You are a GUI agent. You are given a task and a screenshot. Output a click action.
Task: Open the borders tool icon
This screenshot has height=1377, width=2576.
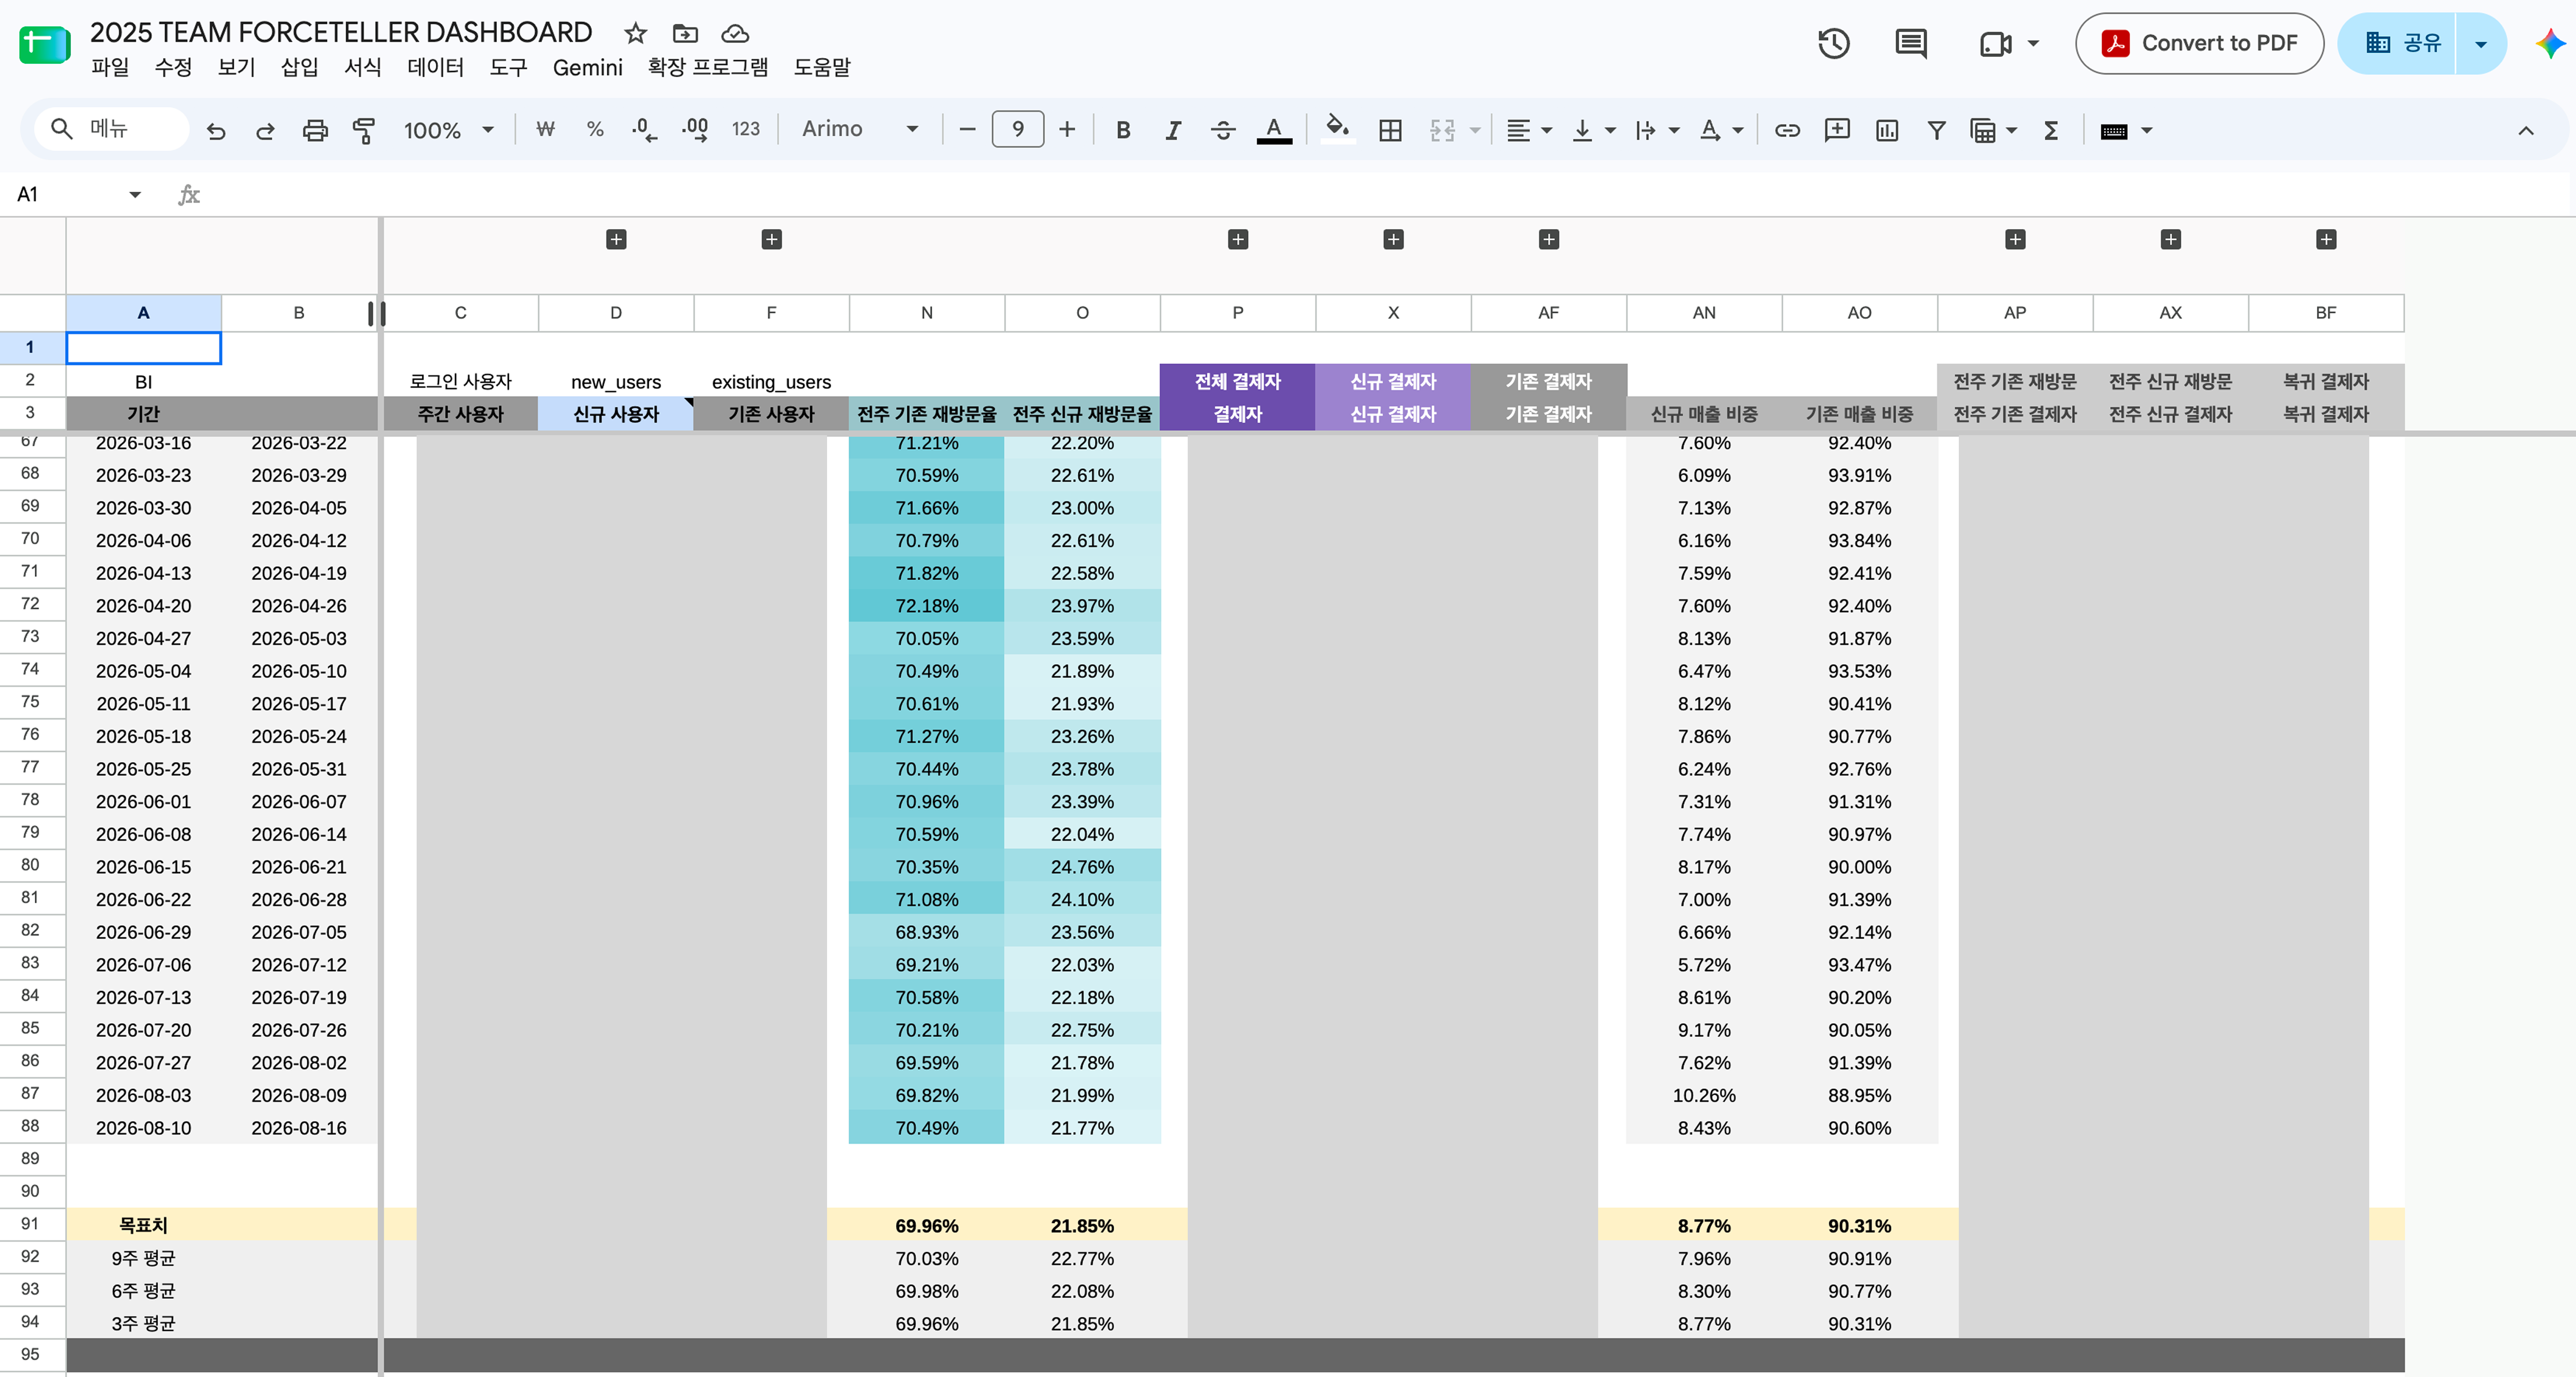(1390, 130)
